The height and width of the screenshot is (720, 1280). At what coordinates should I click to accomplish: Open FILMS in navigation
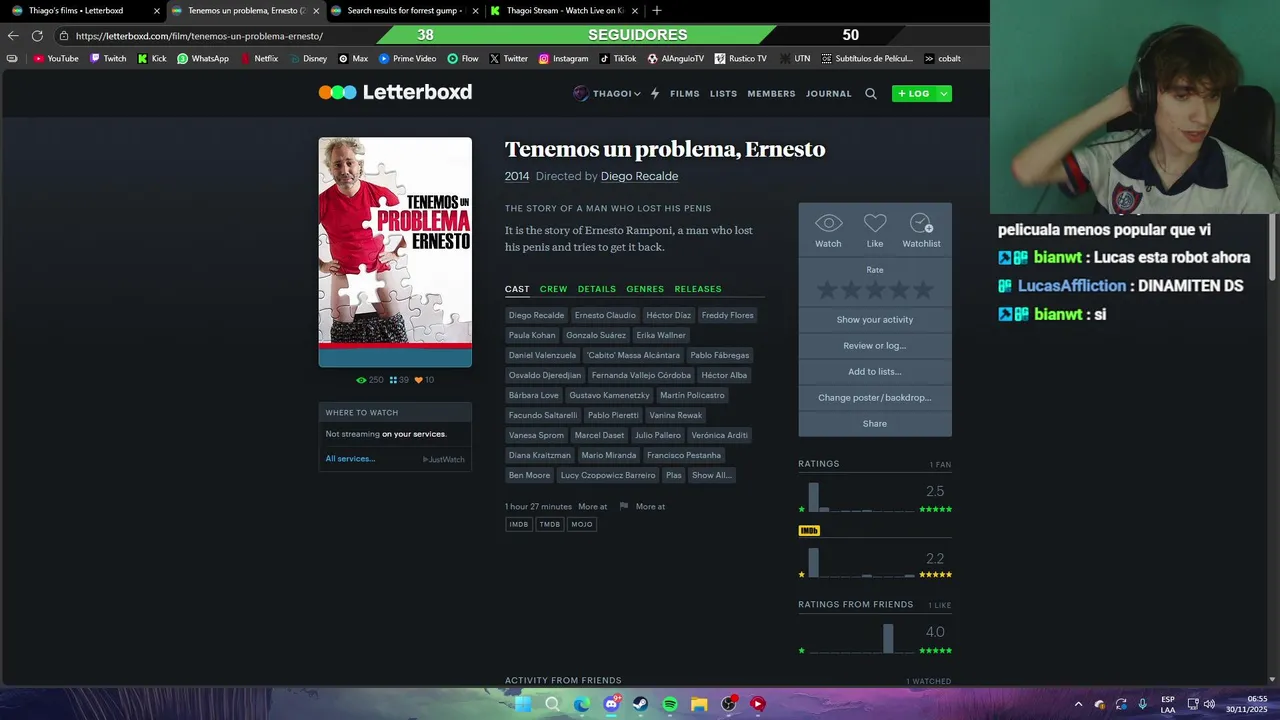pyautogui.click(x=685, y=93)
